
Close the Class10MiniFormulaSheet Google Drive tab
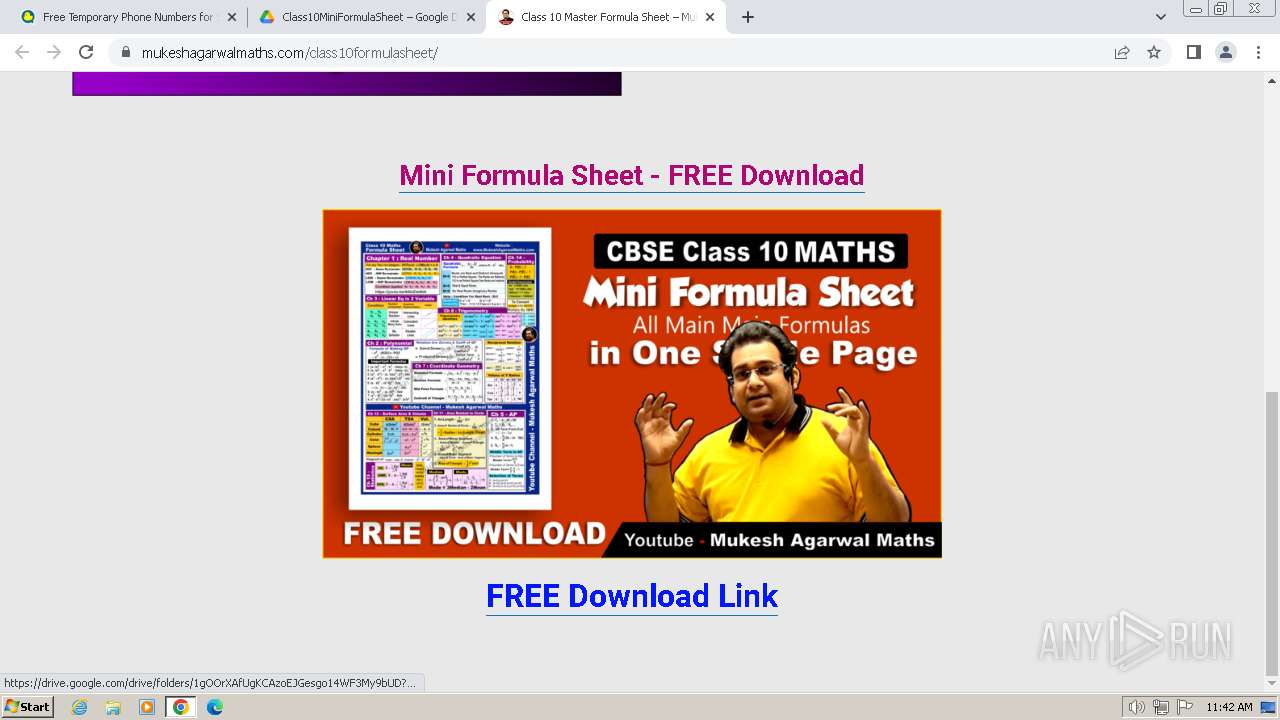(x=471, y=17)
